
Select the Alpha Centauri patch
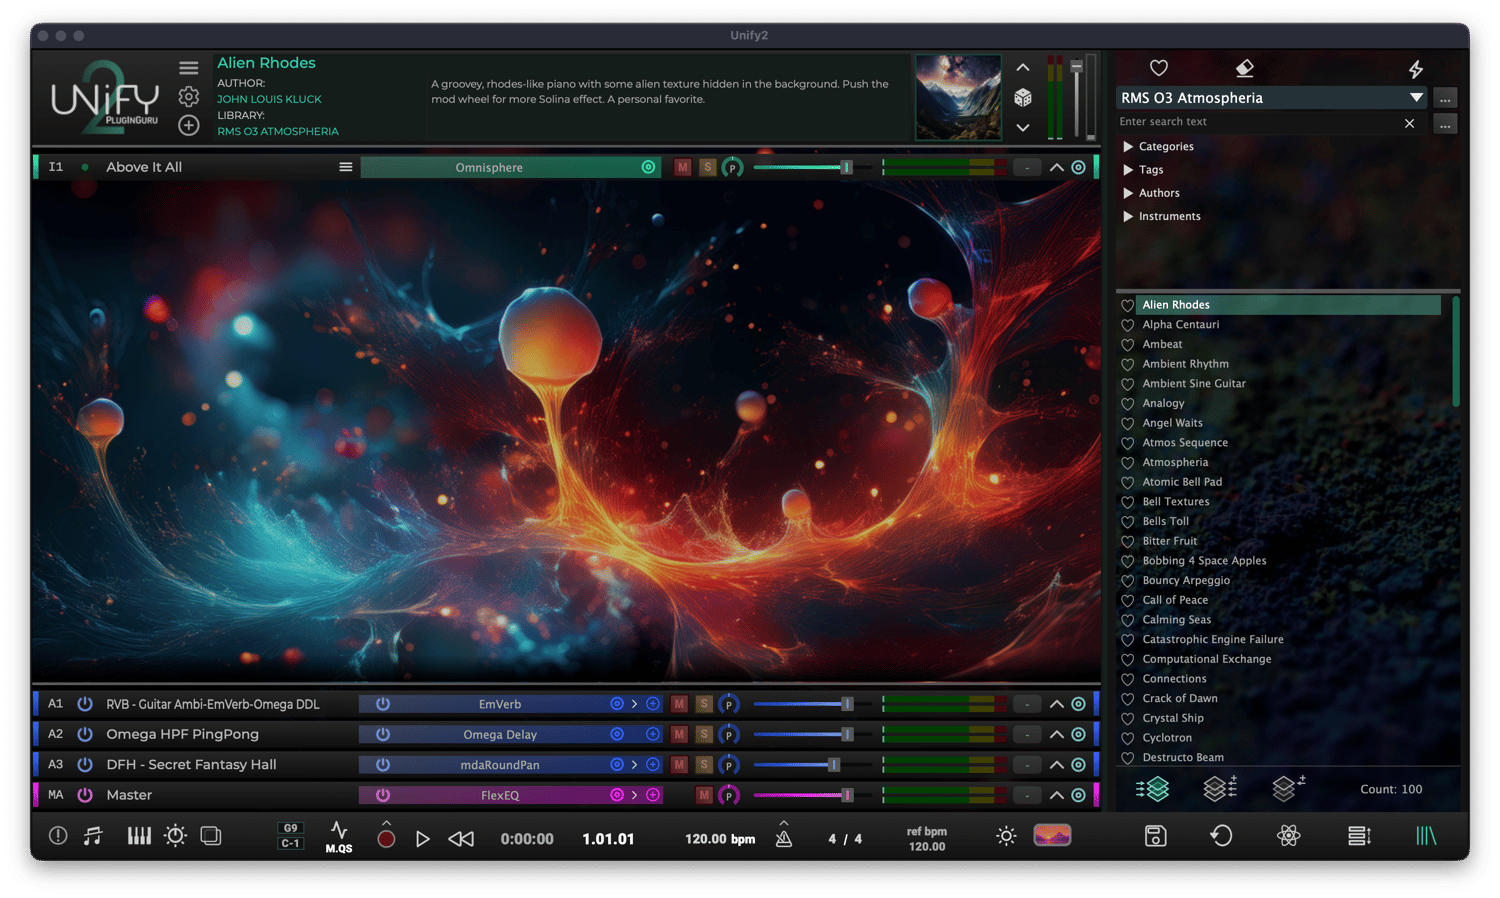1180,325
